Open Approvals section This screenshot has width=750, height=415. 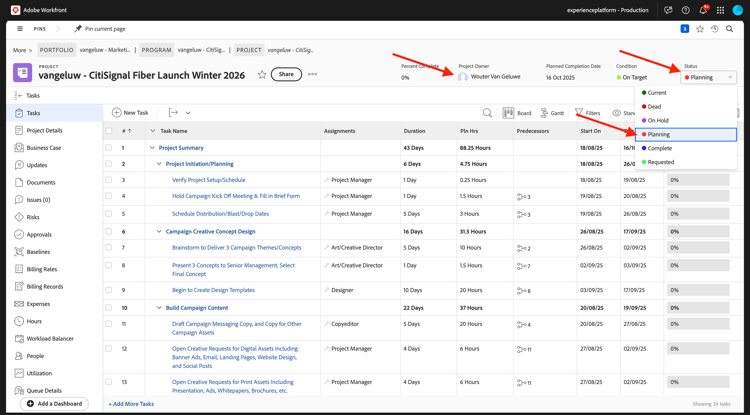point(39,234)
